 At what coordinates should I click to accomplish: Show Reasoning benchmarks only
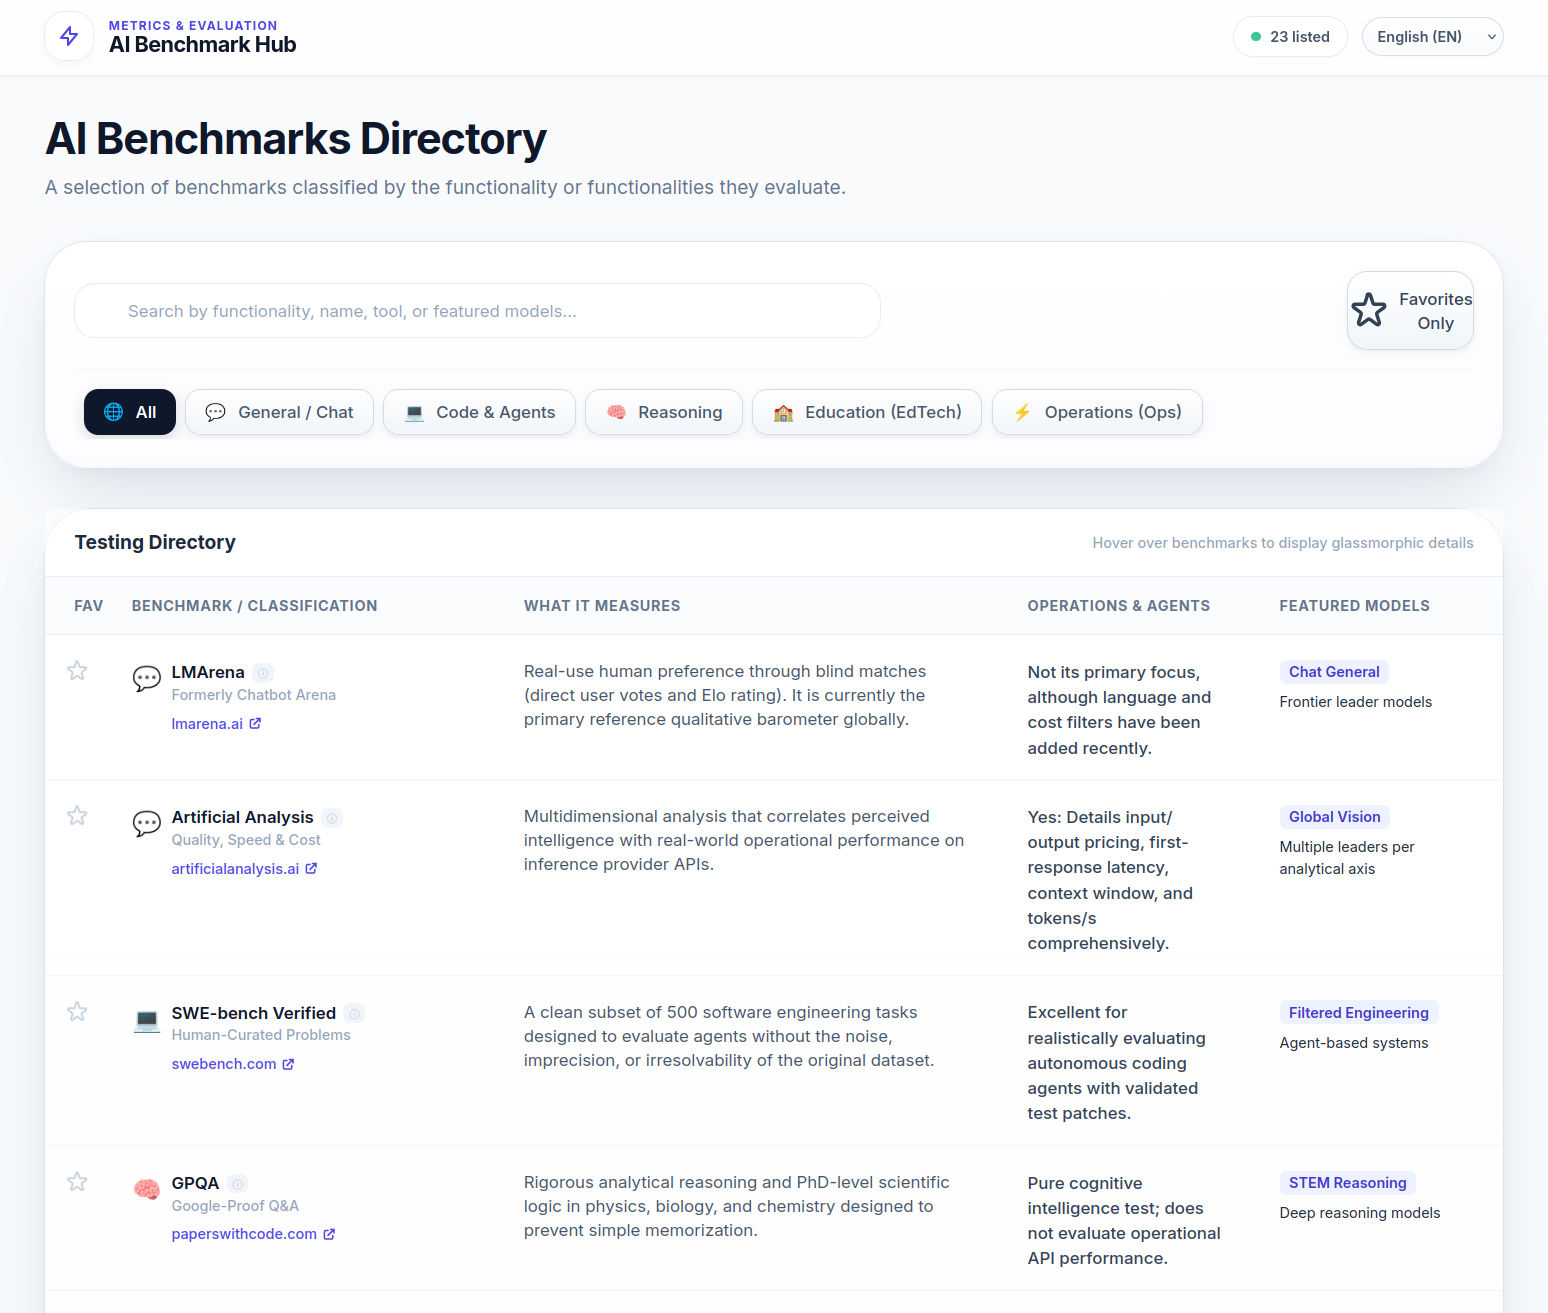pos(664,412)
